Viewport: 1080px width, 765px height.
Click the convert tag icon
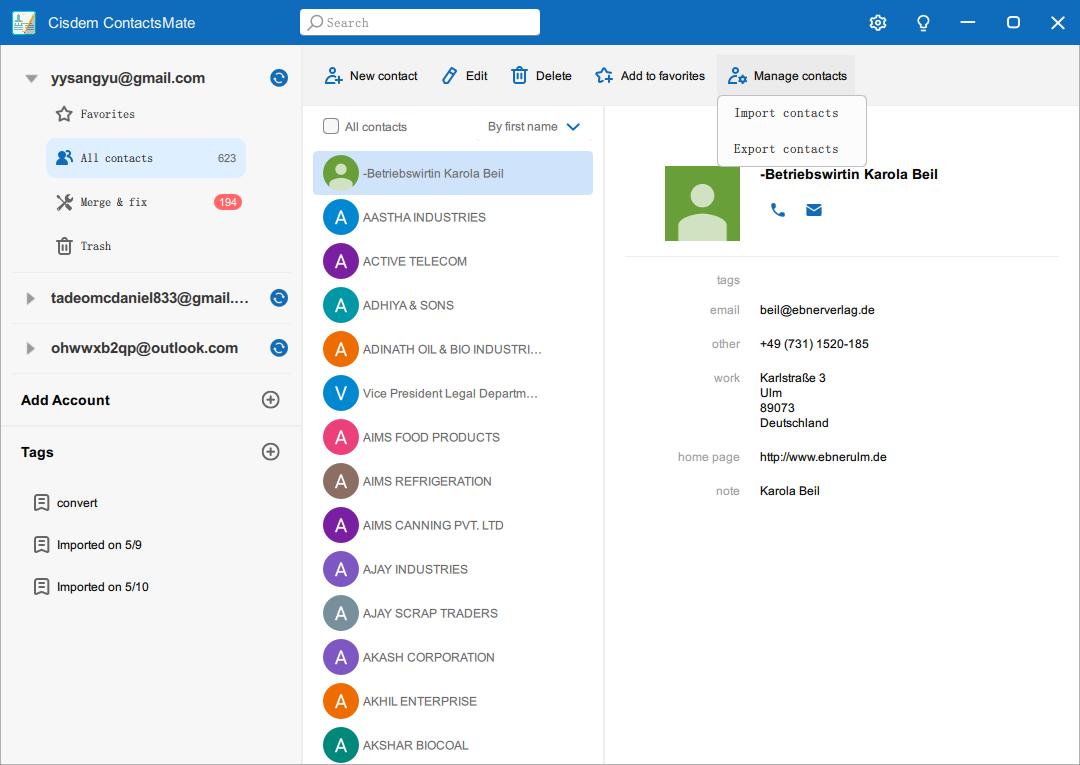pos(41,503)
